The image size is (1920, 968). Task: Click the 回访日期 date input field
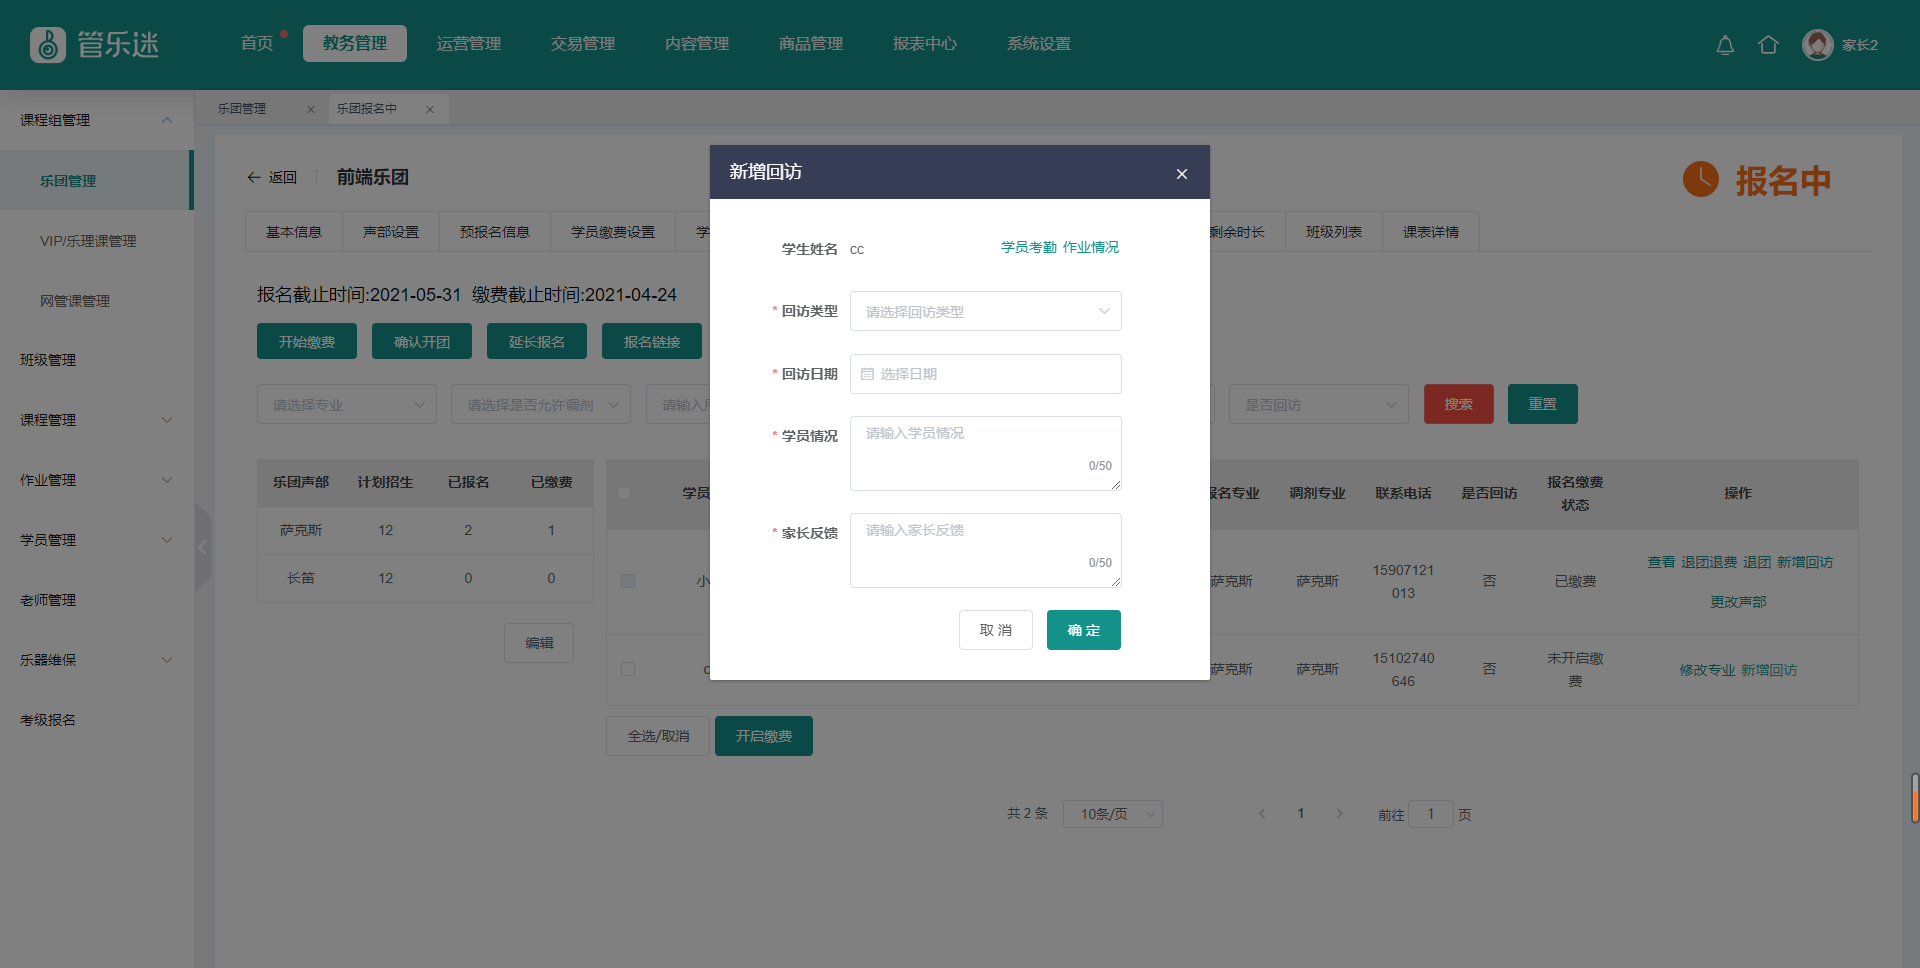tap(985, 374)
